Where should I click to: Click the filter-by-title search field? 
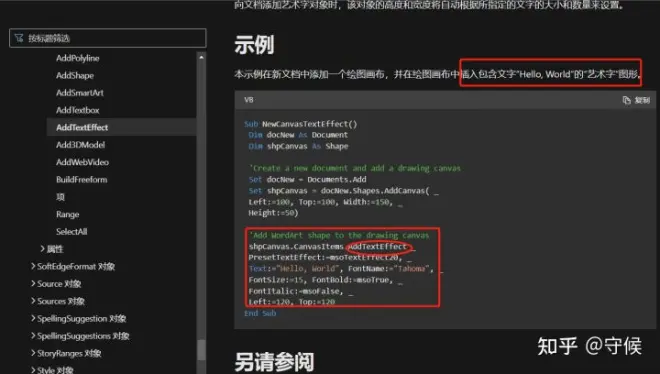(x=107, y=38)
